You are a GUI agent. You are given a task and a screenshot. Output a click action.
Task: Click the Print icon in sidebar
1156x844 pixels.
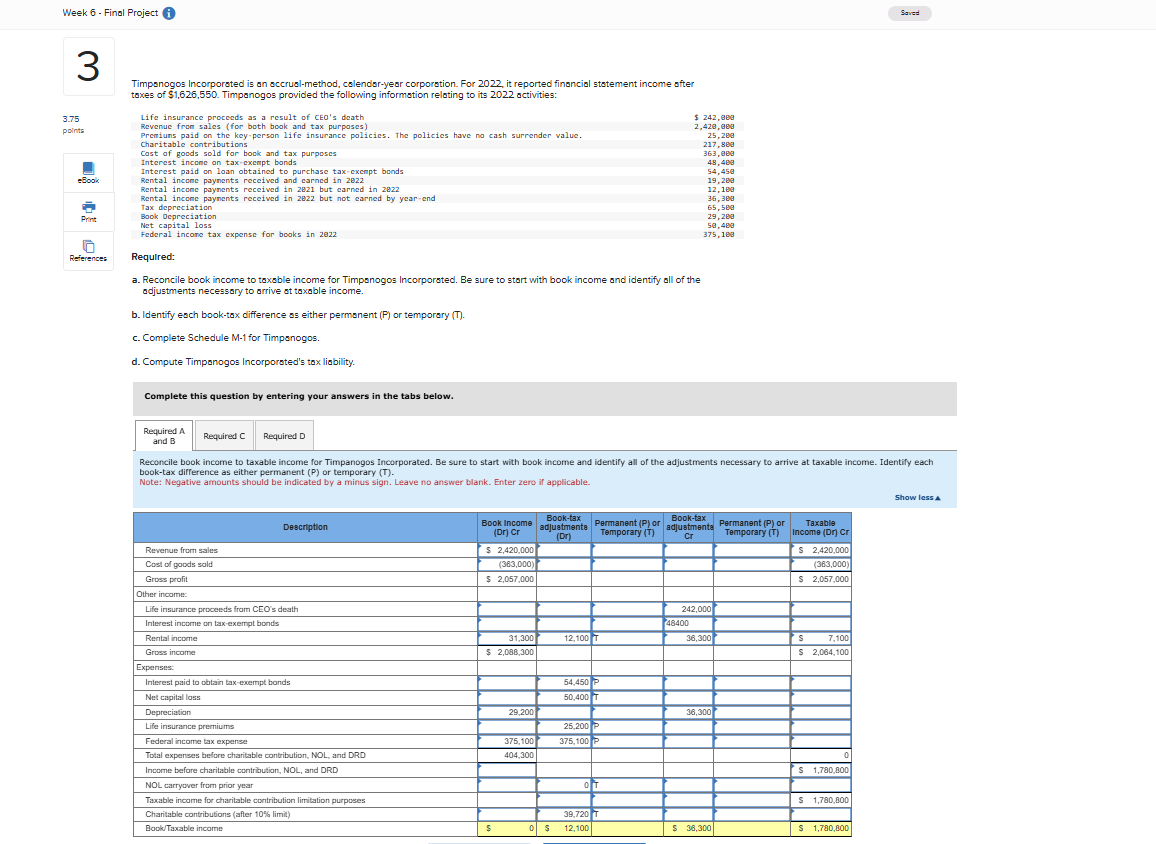pos(88,212)
